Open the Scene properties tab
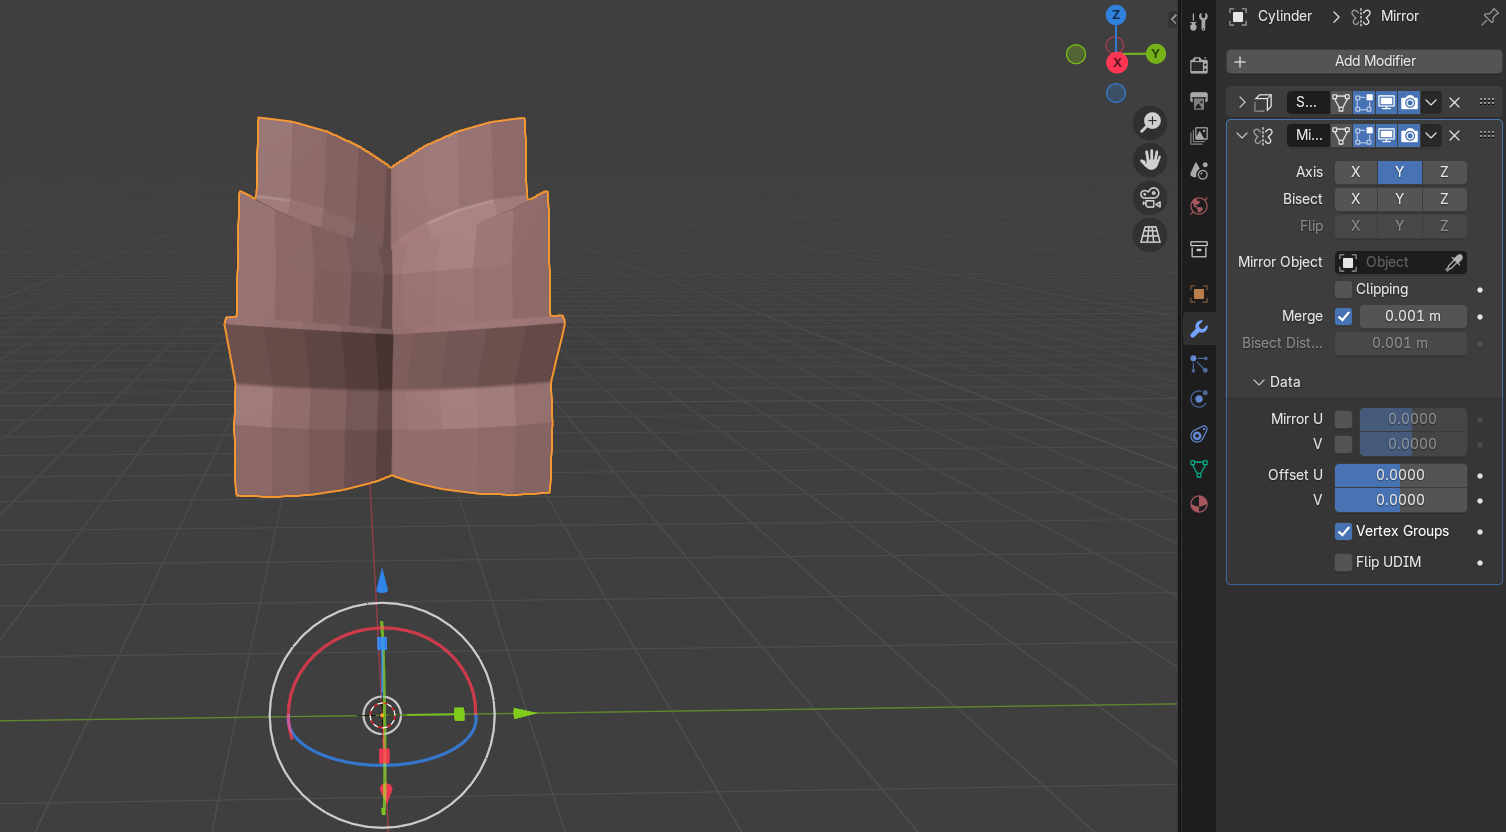 point(1198,170)
